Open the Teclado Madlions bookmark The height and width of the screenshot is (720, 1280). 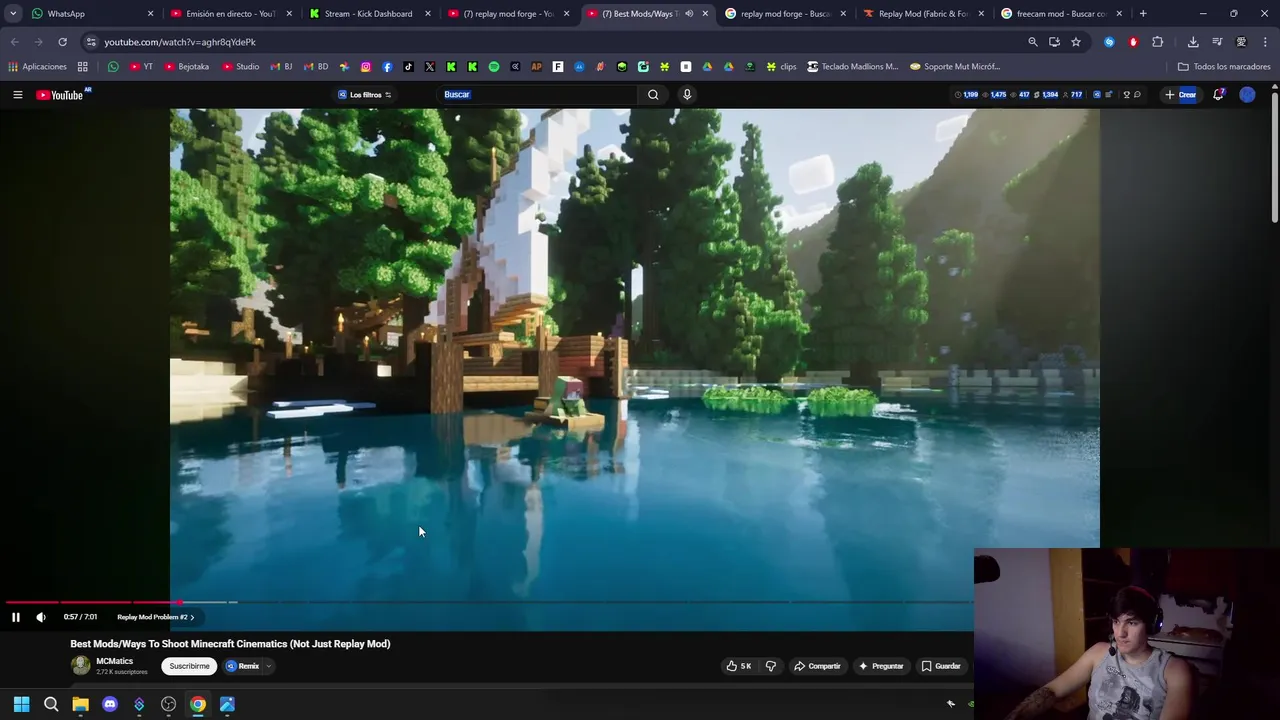tap(853, 67)
